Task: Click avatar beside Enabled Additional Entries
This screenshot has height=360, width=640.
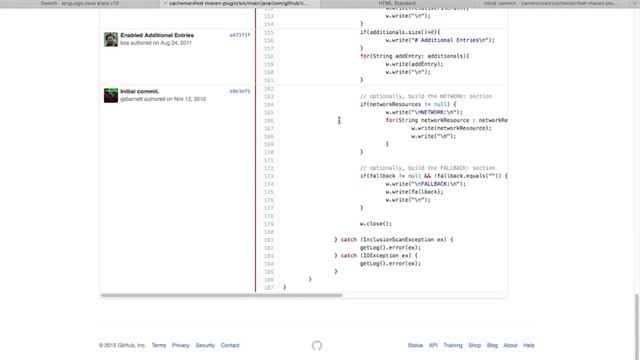Action: coord(111,40)
